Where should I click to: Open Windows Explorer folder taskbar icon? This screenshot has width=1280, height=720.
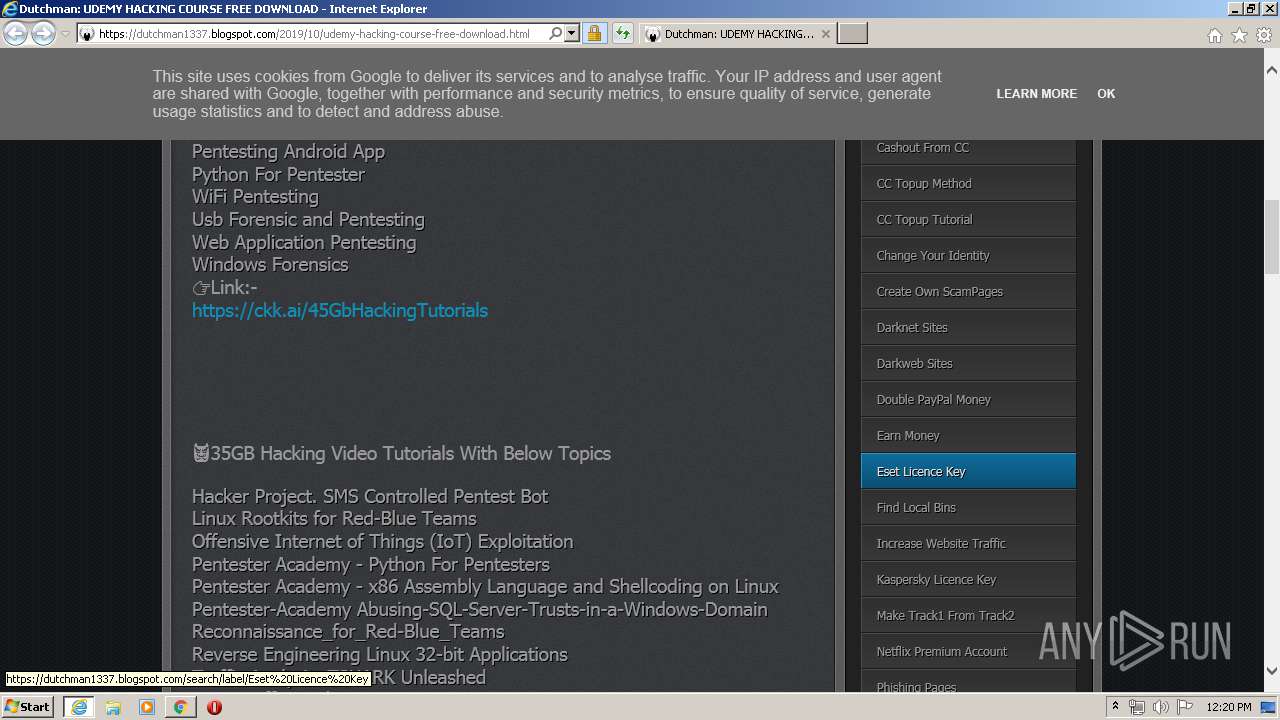(113, 707)
